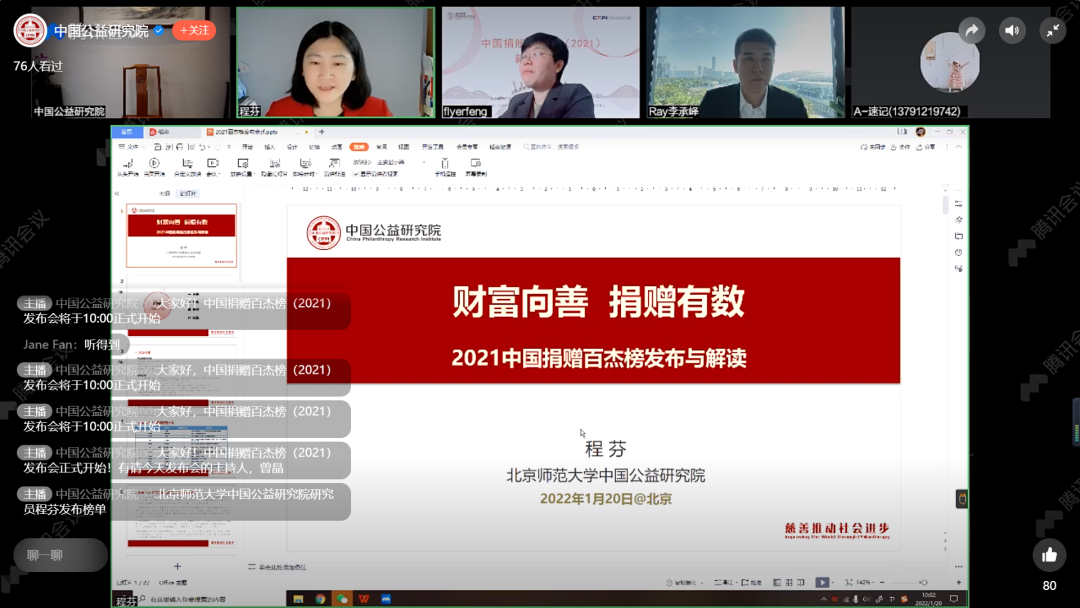1080x608 pixels.
Task: Select Ray李承峰 participant video tile
Action: 746,63
